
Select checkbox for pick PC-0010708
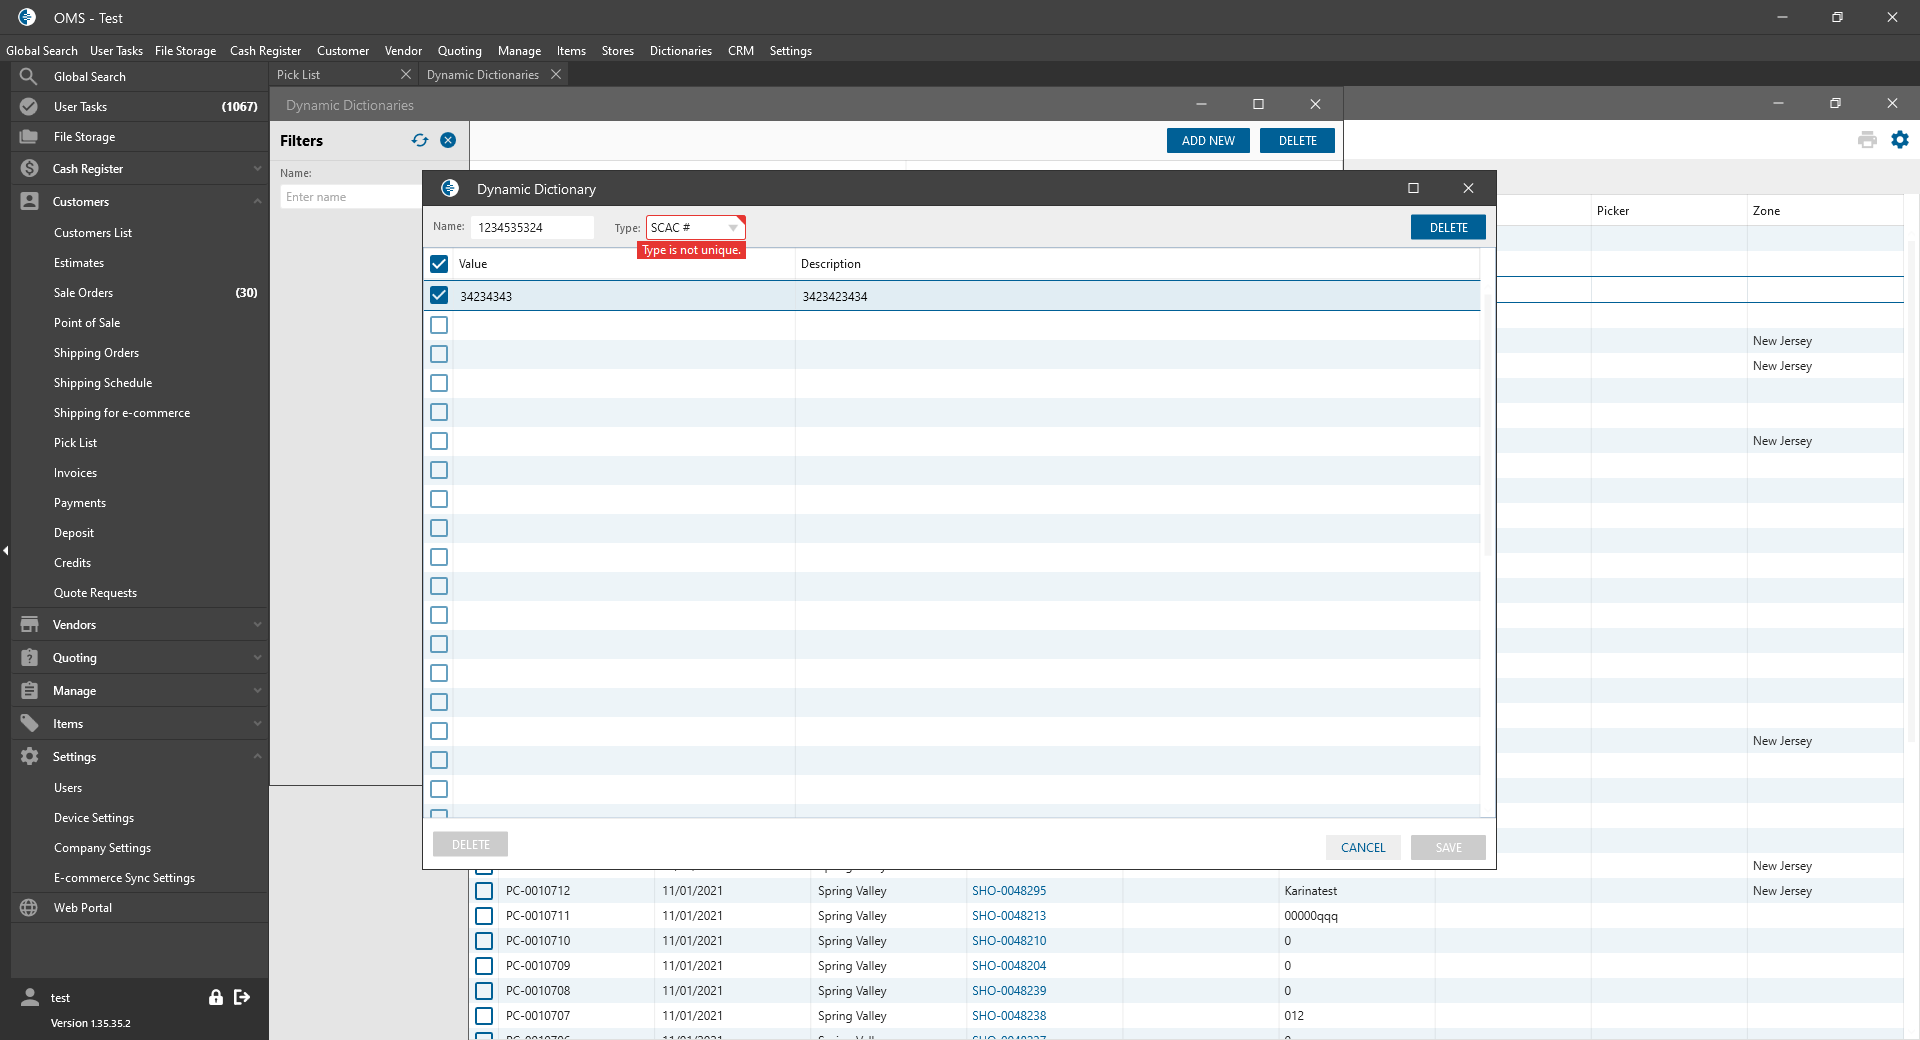pos(484,990)
